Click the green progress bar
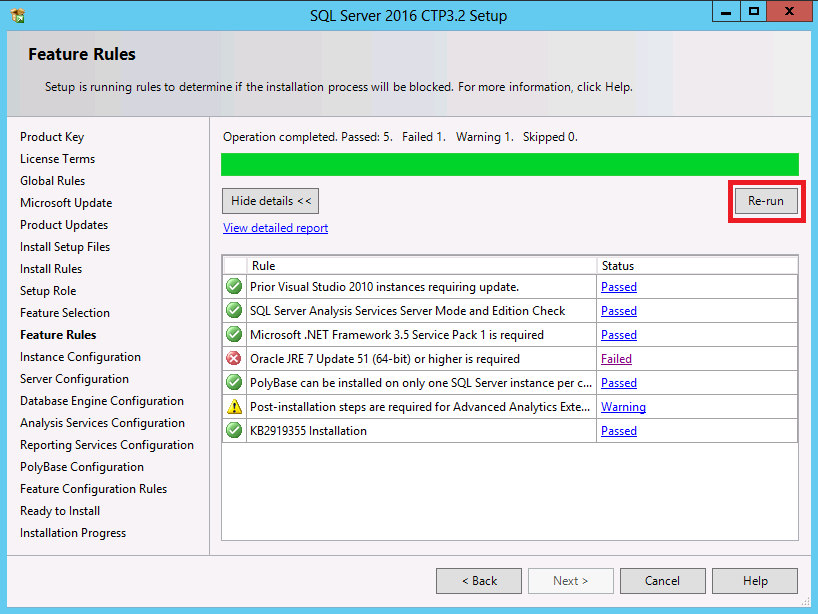The width and height of the screenshot is (818, 614). tap(510, 164)
